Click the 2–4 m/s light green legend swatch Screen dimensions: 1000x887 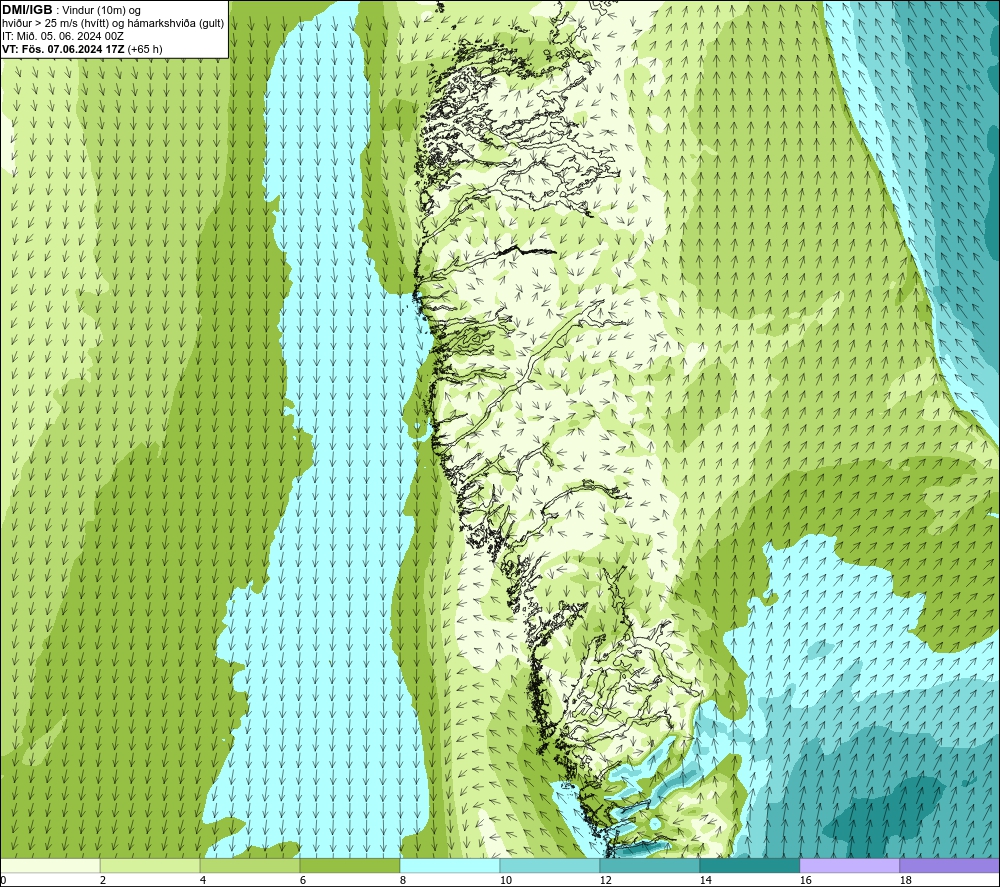click(150, 865)
